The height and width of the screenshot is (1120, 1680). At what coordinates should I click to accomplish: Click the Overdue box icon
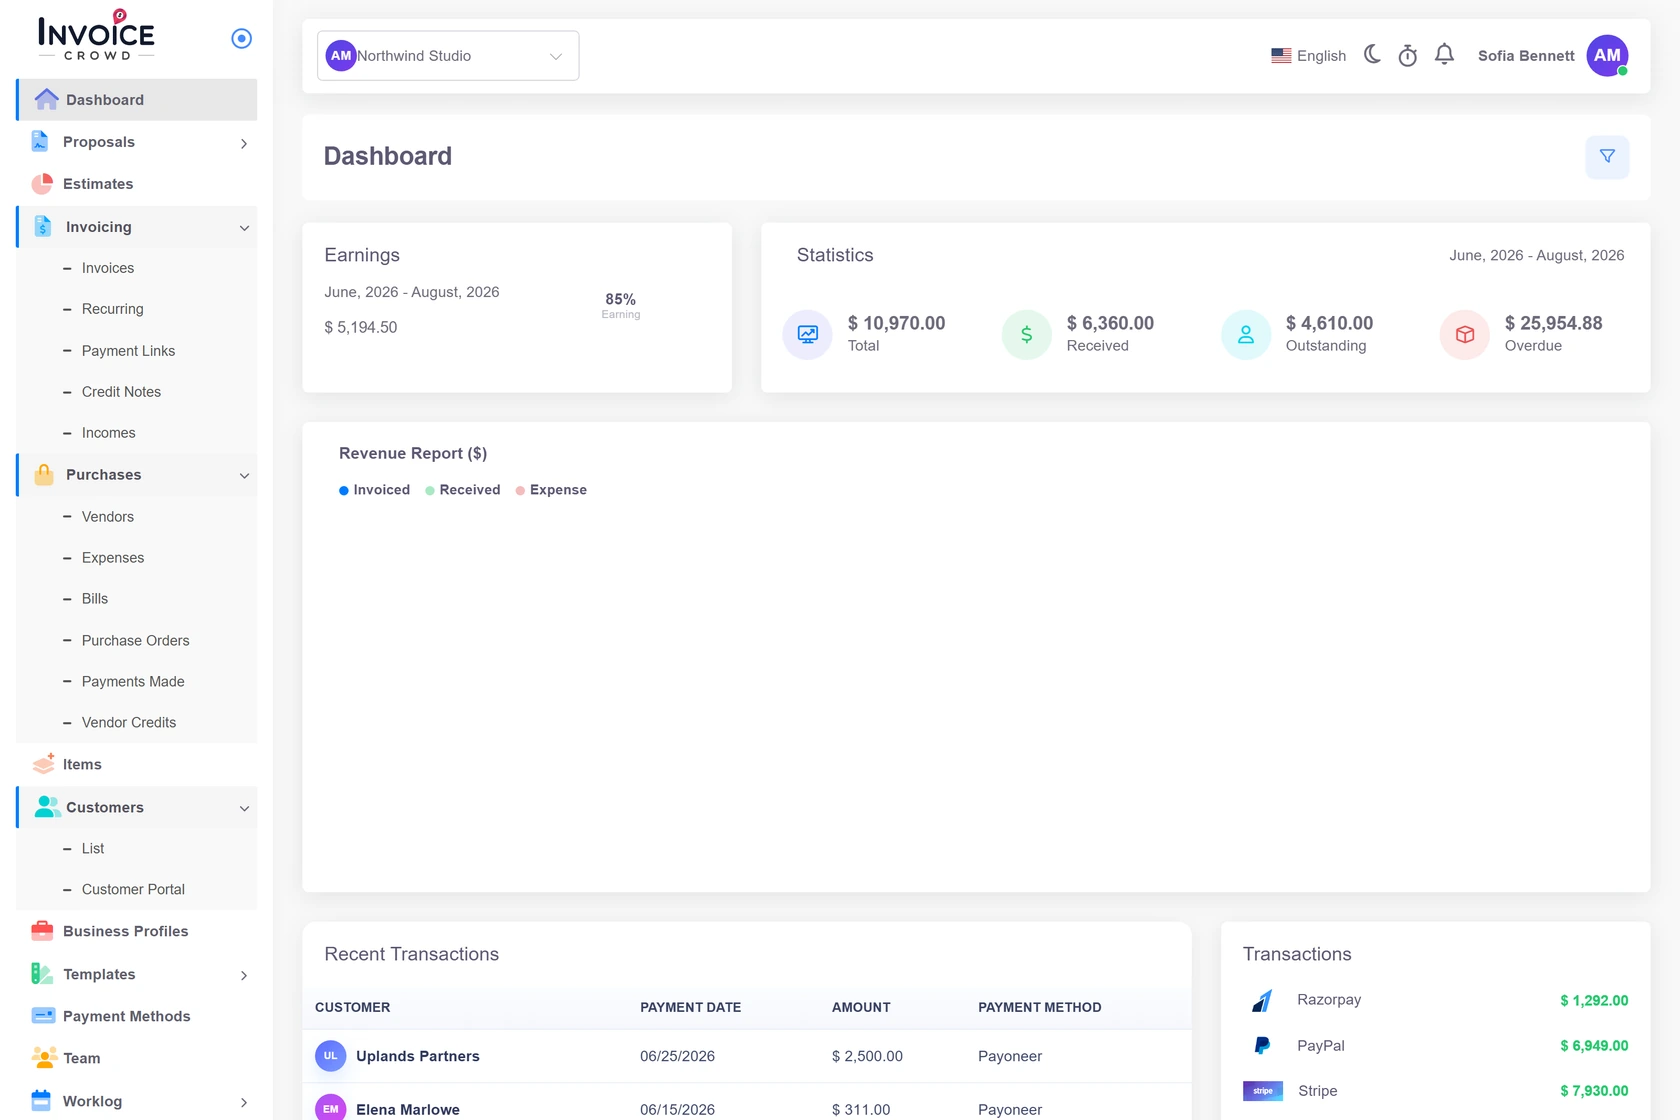point(1465,335)
